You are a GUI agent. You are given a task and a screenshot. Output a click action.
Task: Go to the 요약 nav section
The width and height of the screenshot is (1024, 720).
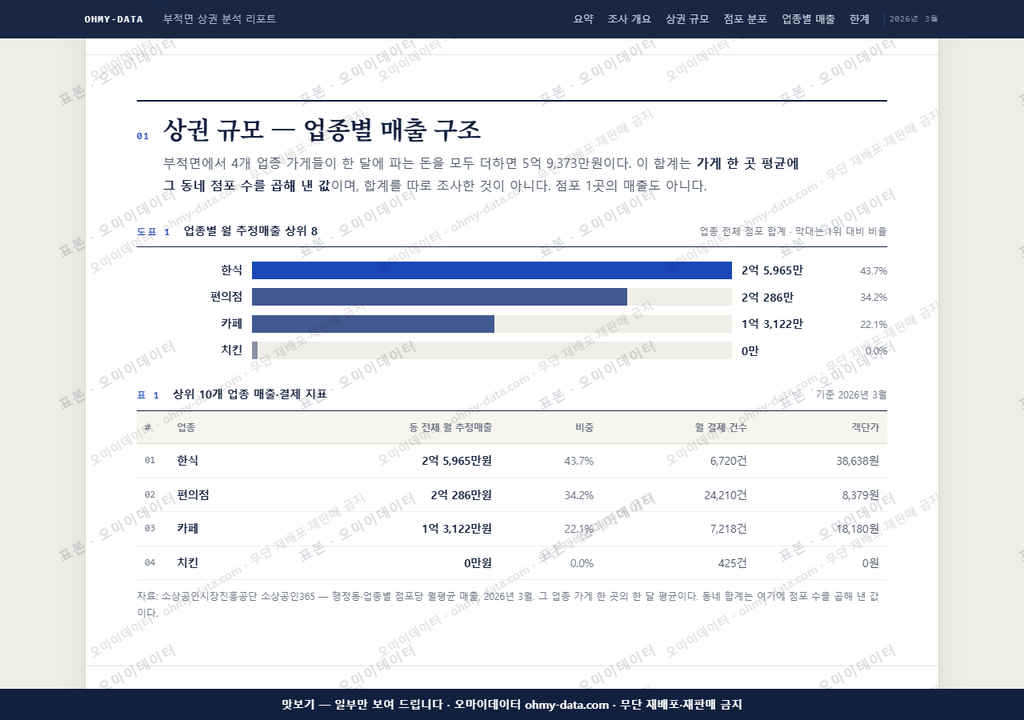583,19
